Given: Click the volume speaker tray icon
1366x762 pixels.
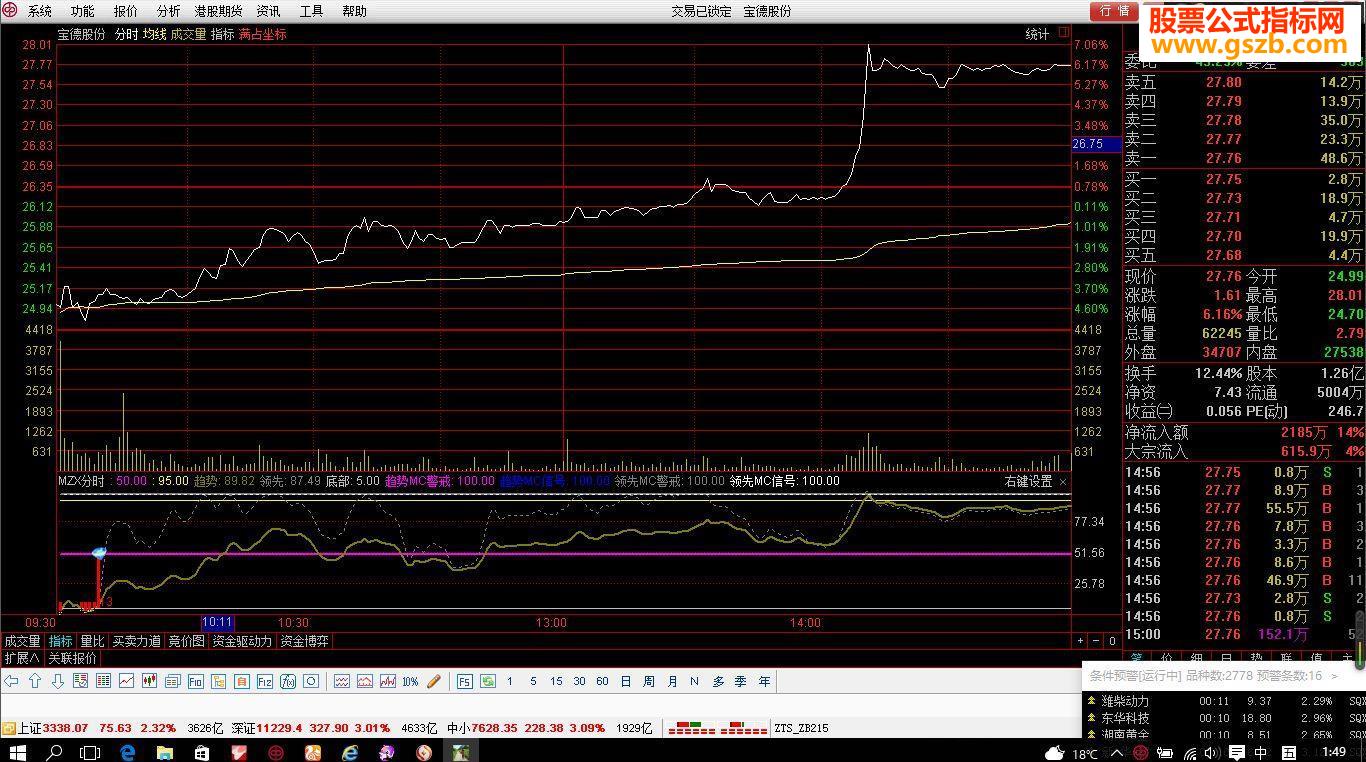Looking at the screenshot, I should click(1213, 752).
